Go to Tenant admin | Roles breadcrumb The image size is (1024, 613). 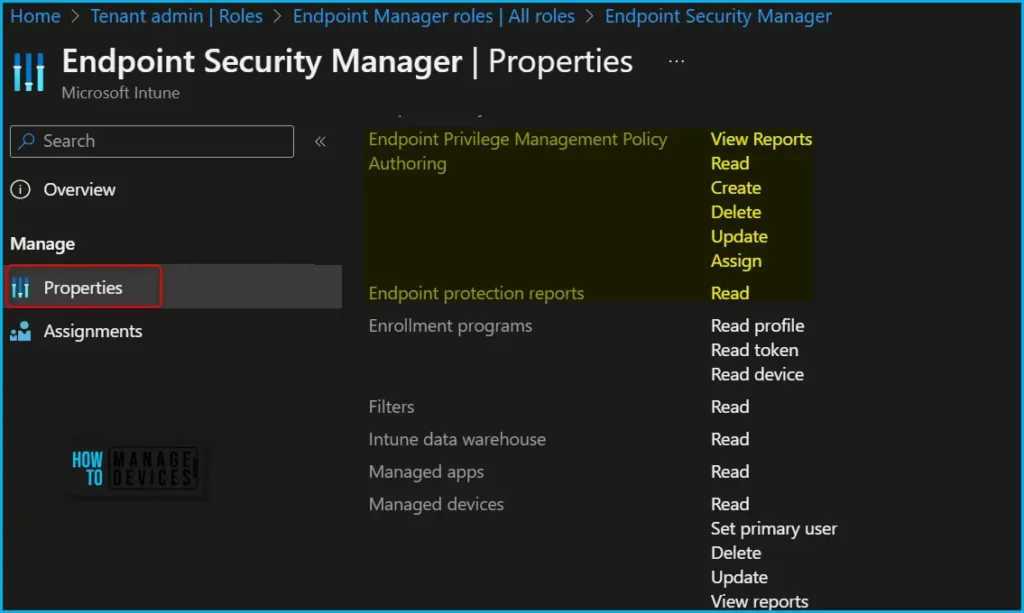[176, 16]
